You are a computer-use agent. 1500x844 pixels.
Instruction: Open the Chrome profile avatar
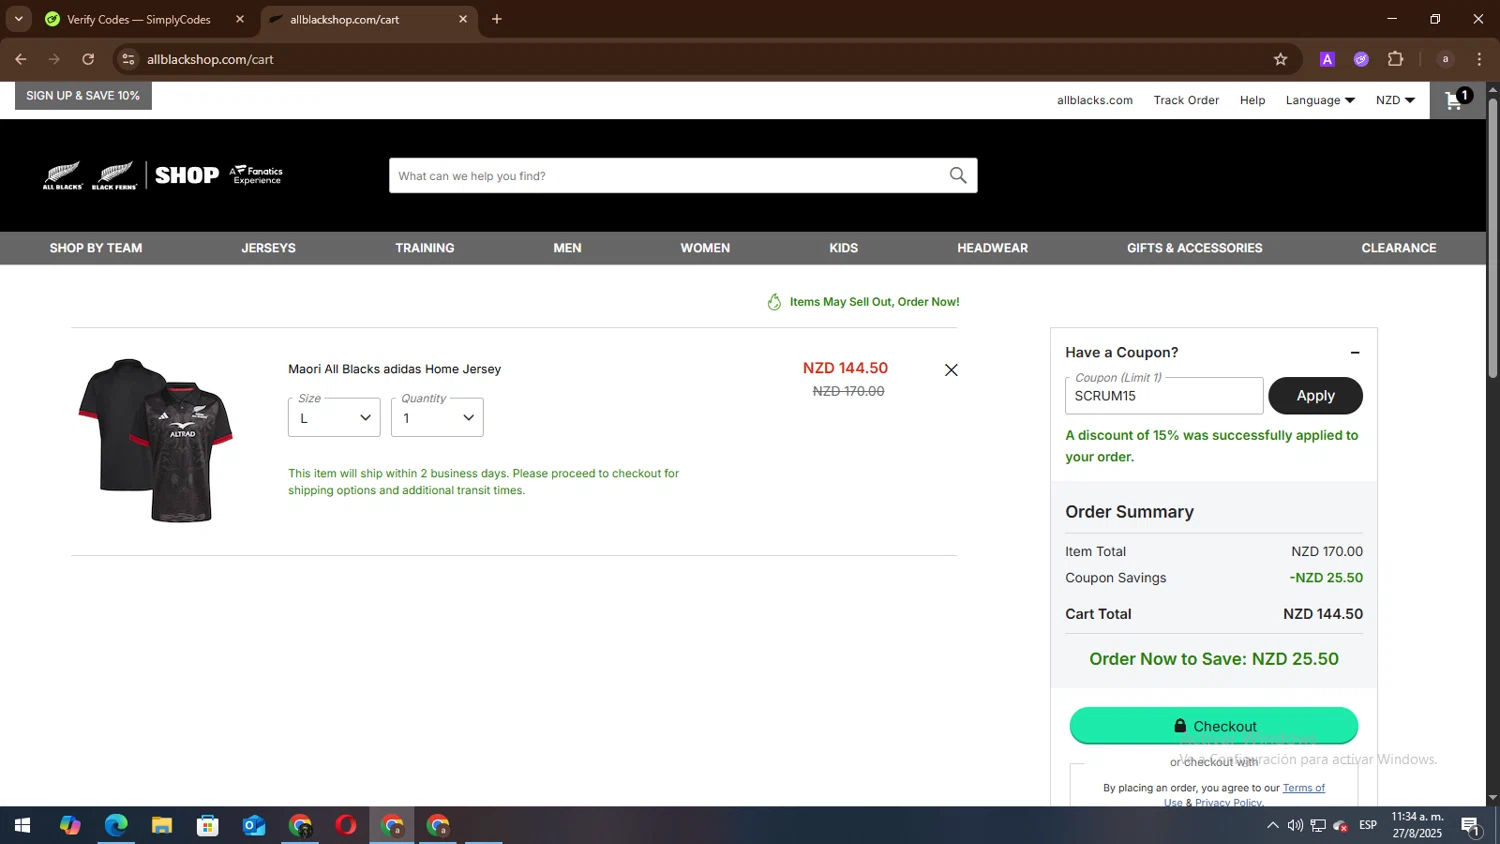pos(1445,59)
